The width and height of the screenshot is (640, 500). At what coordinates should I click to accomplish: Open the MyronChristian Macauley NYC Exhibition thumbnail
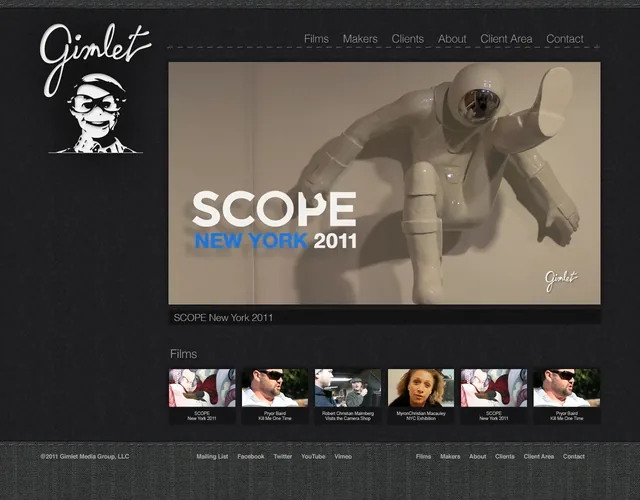coord(421,396)
